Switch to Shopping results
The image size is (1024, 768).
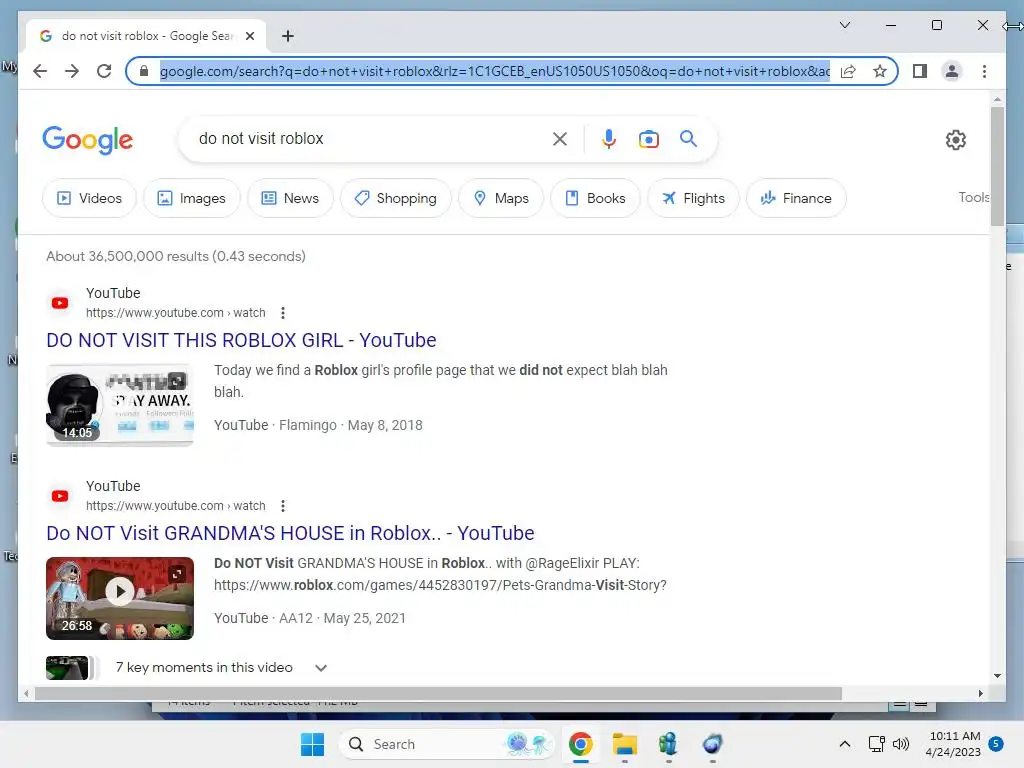coord(396,198)
